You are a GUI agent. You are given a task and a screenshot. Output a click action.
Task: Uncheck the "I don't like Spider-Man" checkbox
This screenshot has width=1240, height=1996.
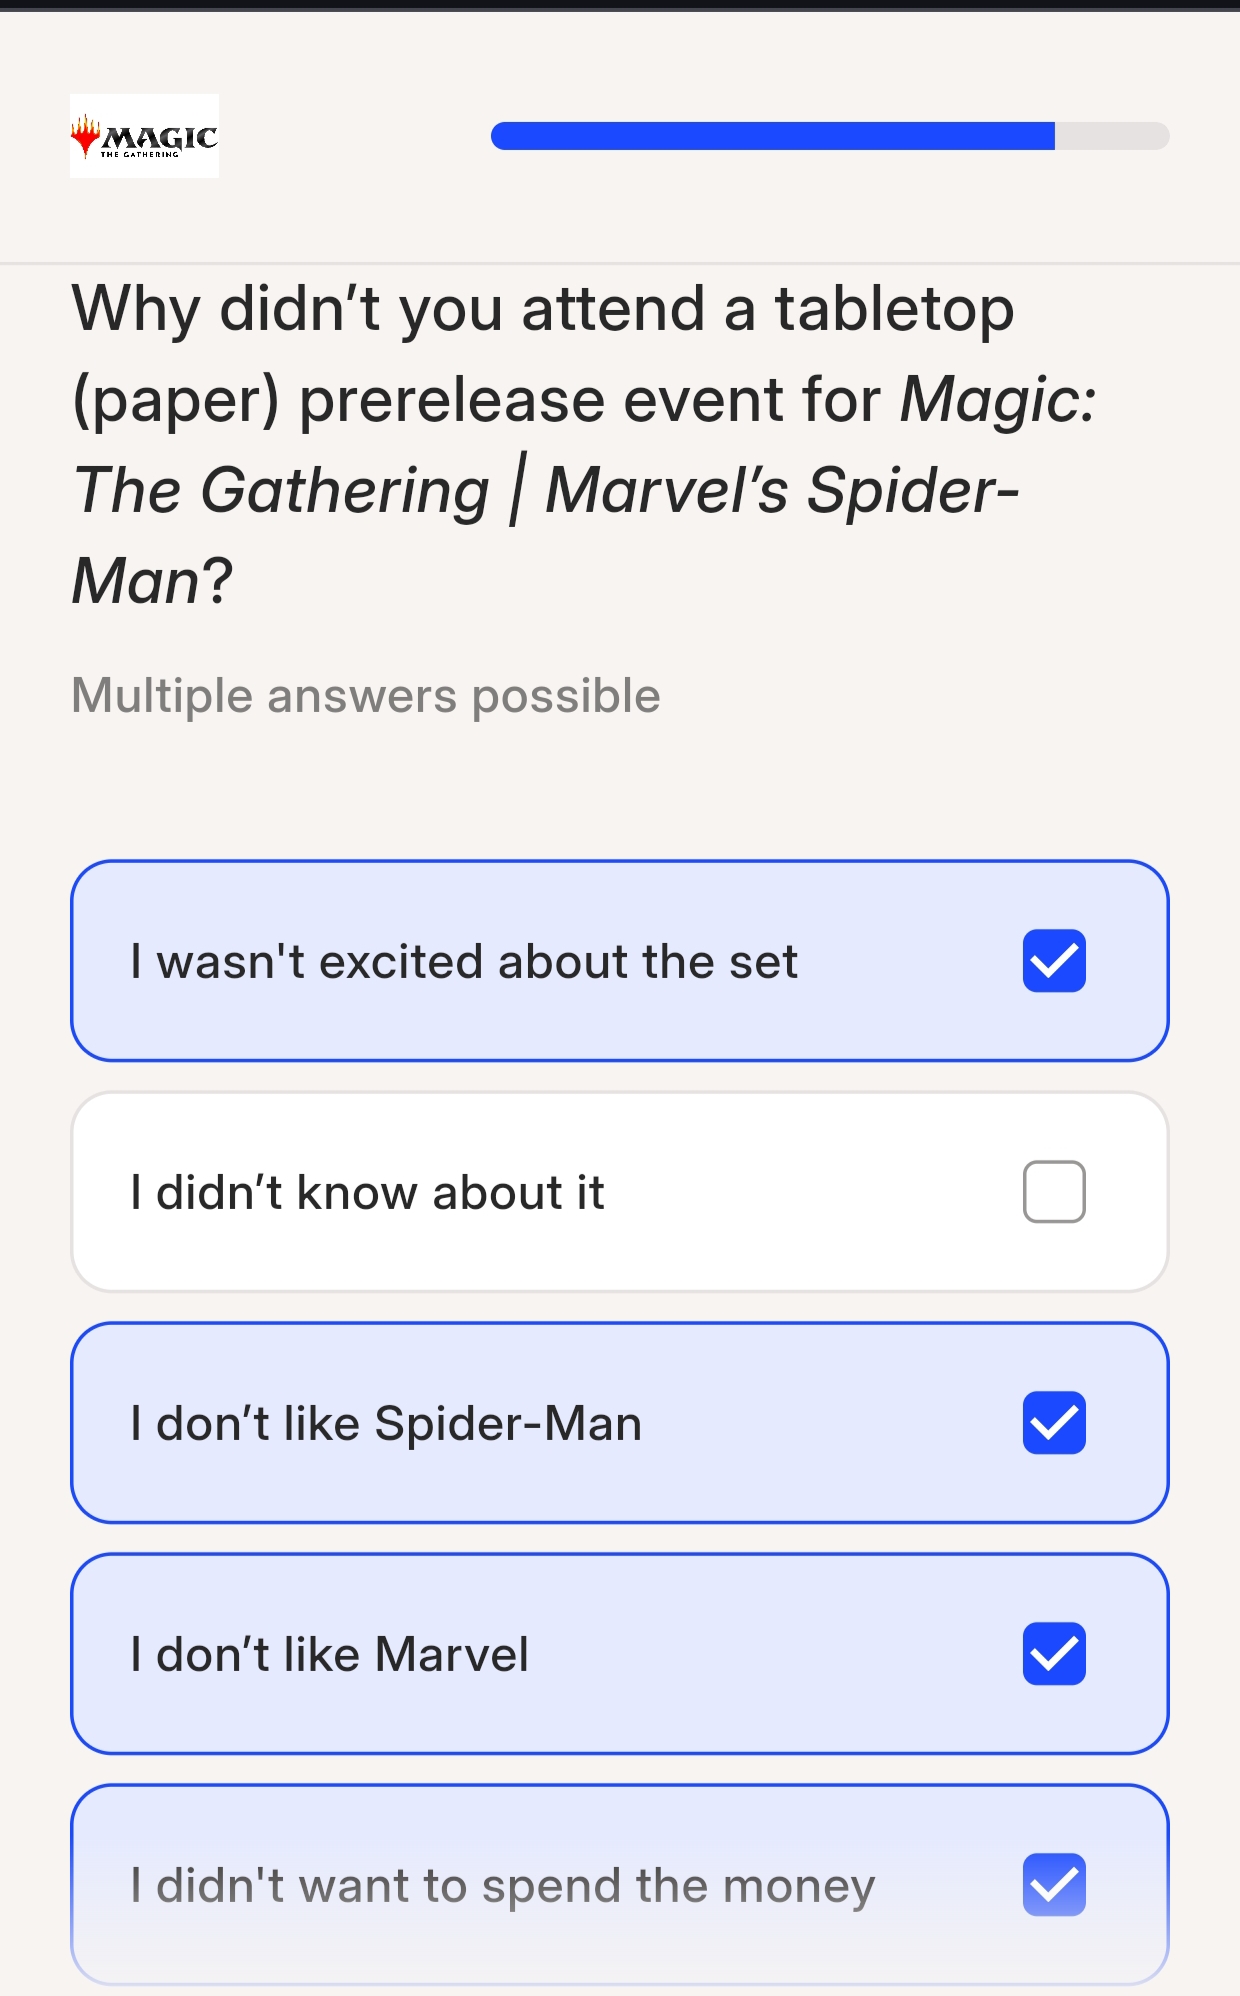[x=1054, y=1423]
